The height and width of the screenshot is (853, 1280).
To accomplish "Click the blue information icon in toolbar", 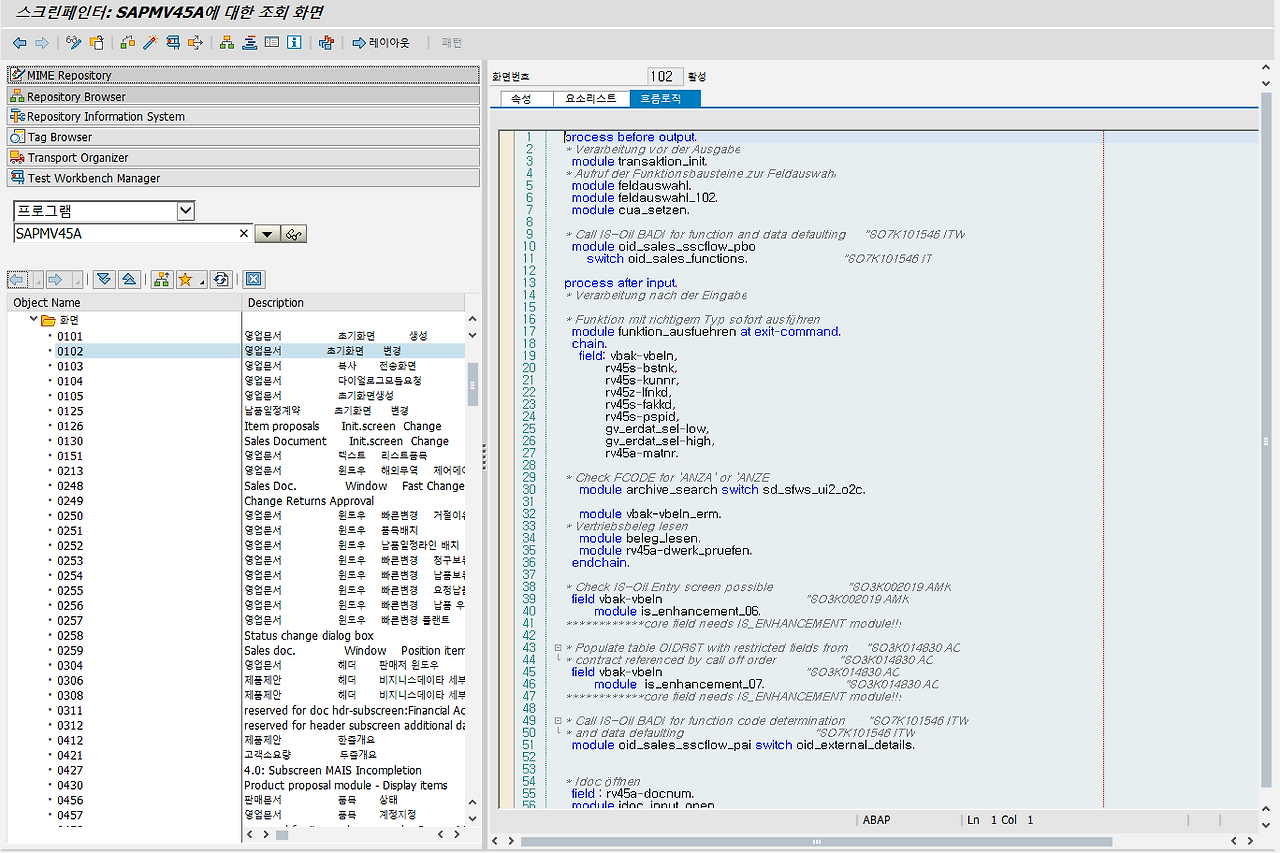I will [x=294, y=43].
